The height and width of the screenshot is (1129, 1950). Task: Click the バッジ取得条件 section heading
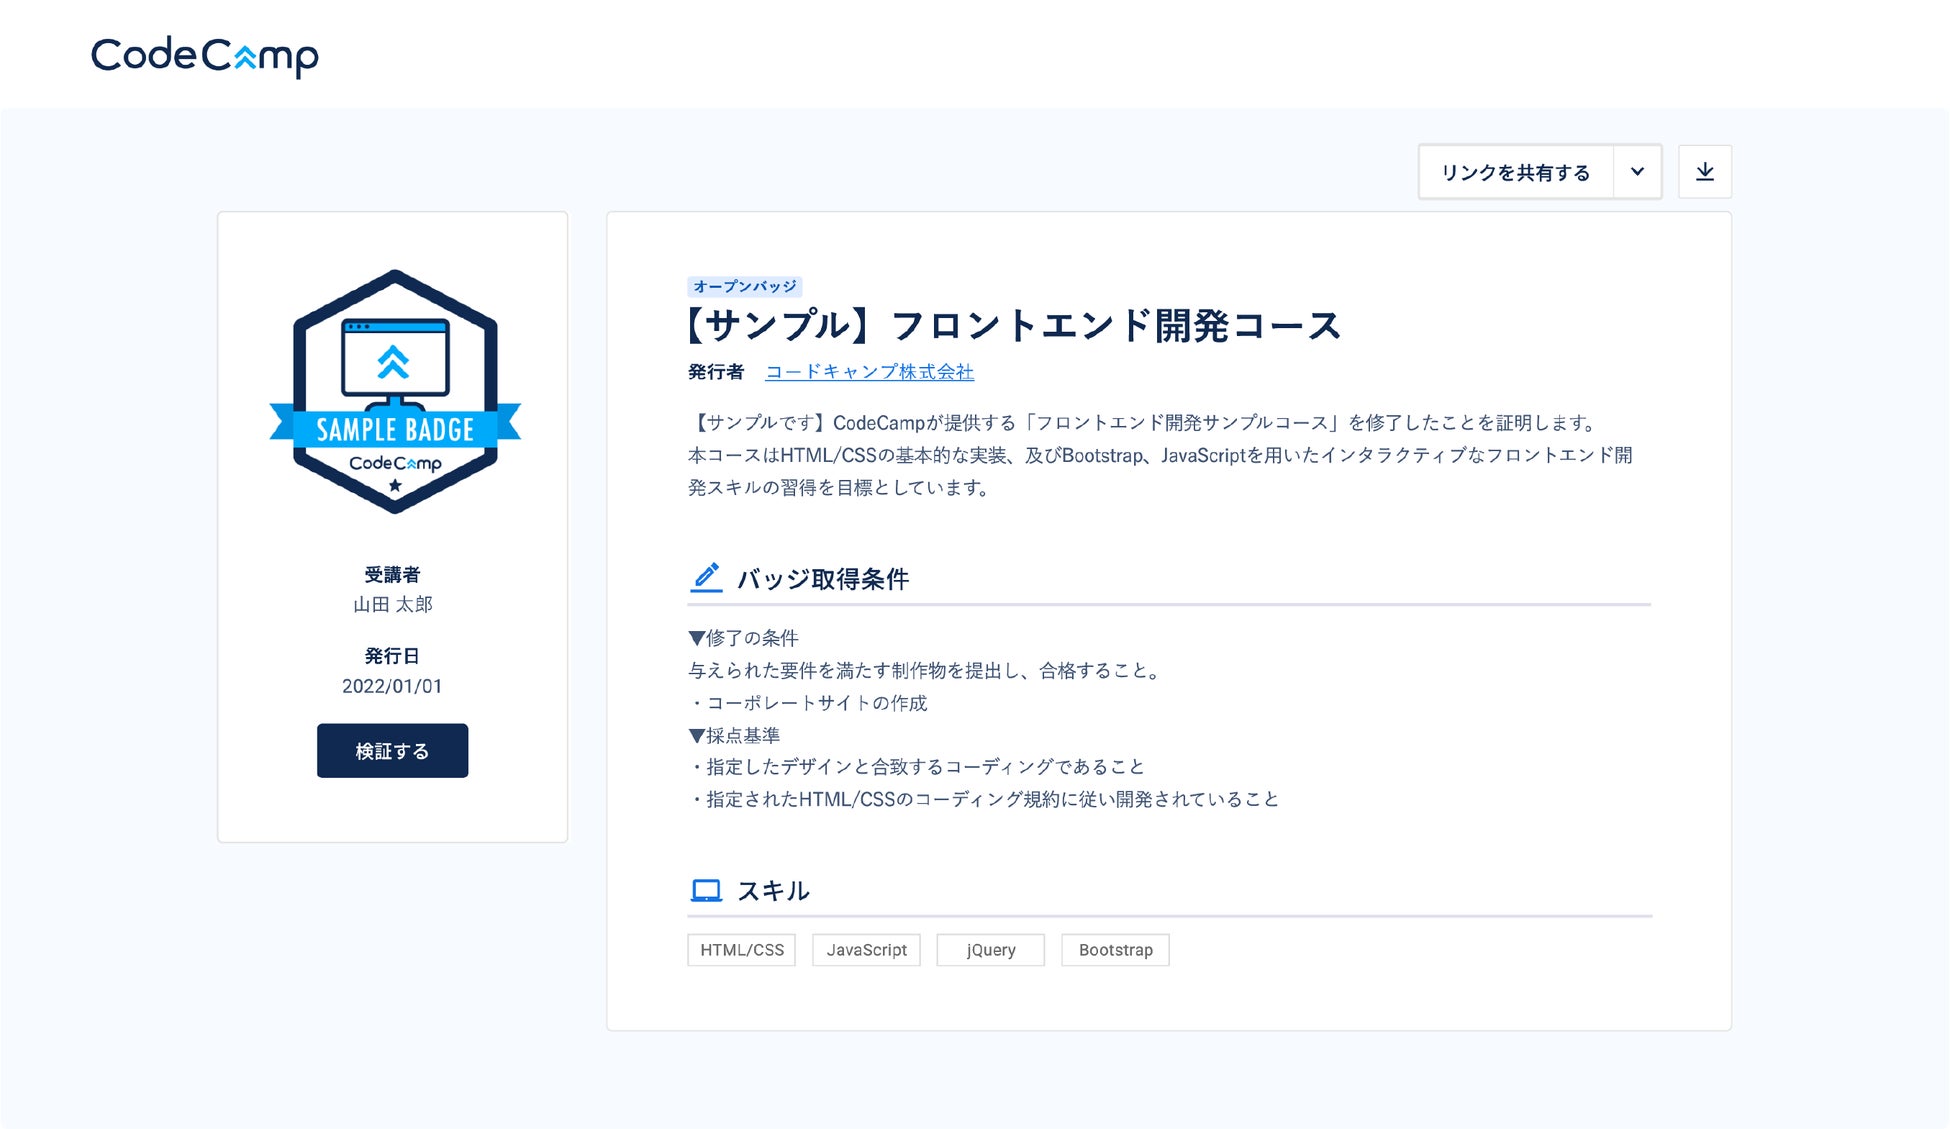pyautogui.click(x=823, y=579)
